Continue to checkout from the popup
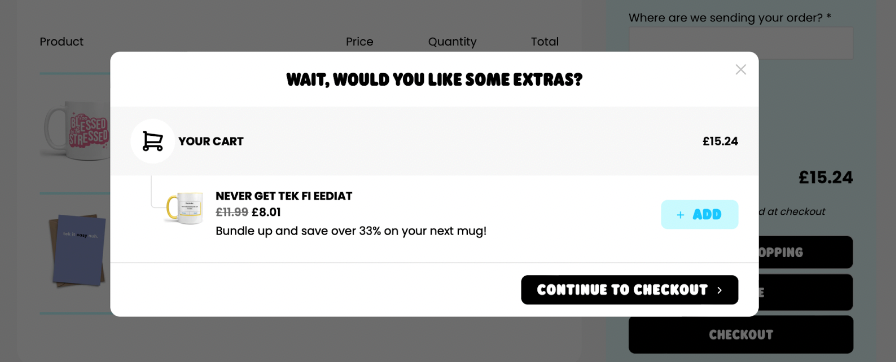The image size is (896, 362). point(629,290)
